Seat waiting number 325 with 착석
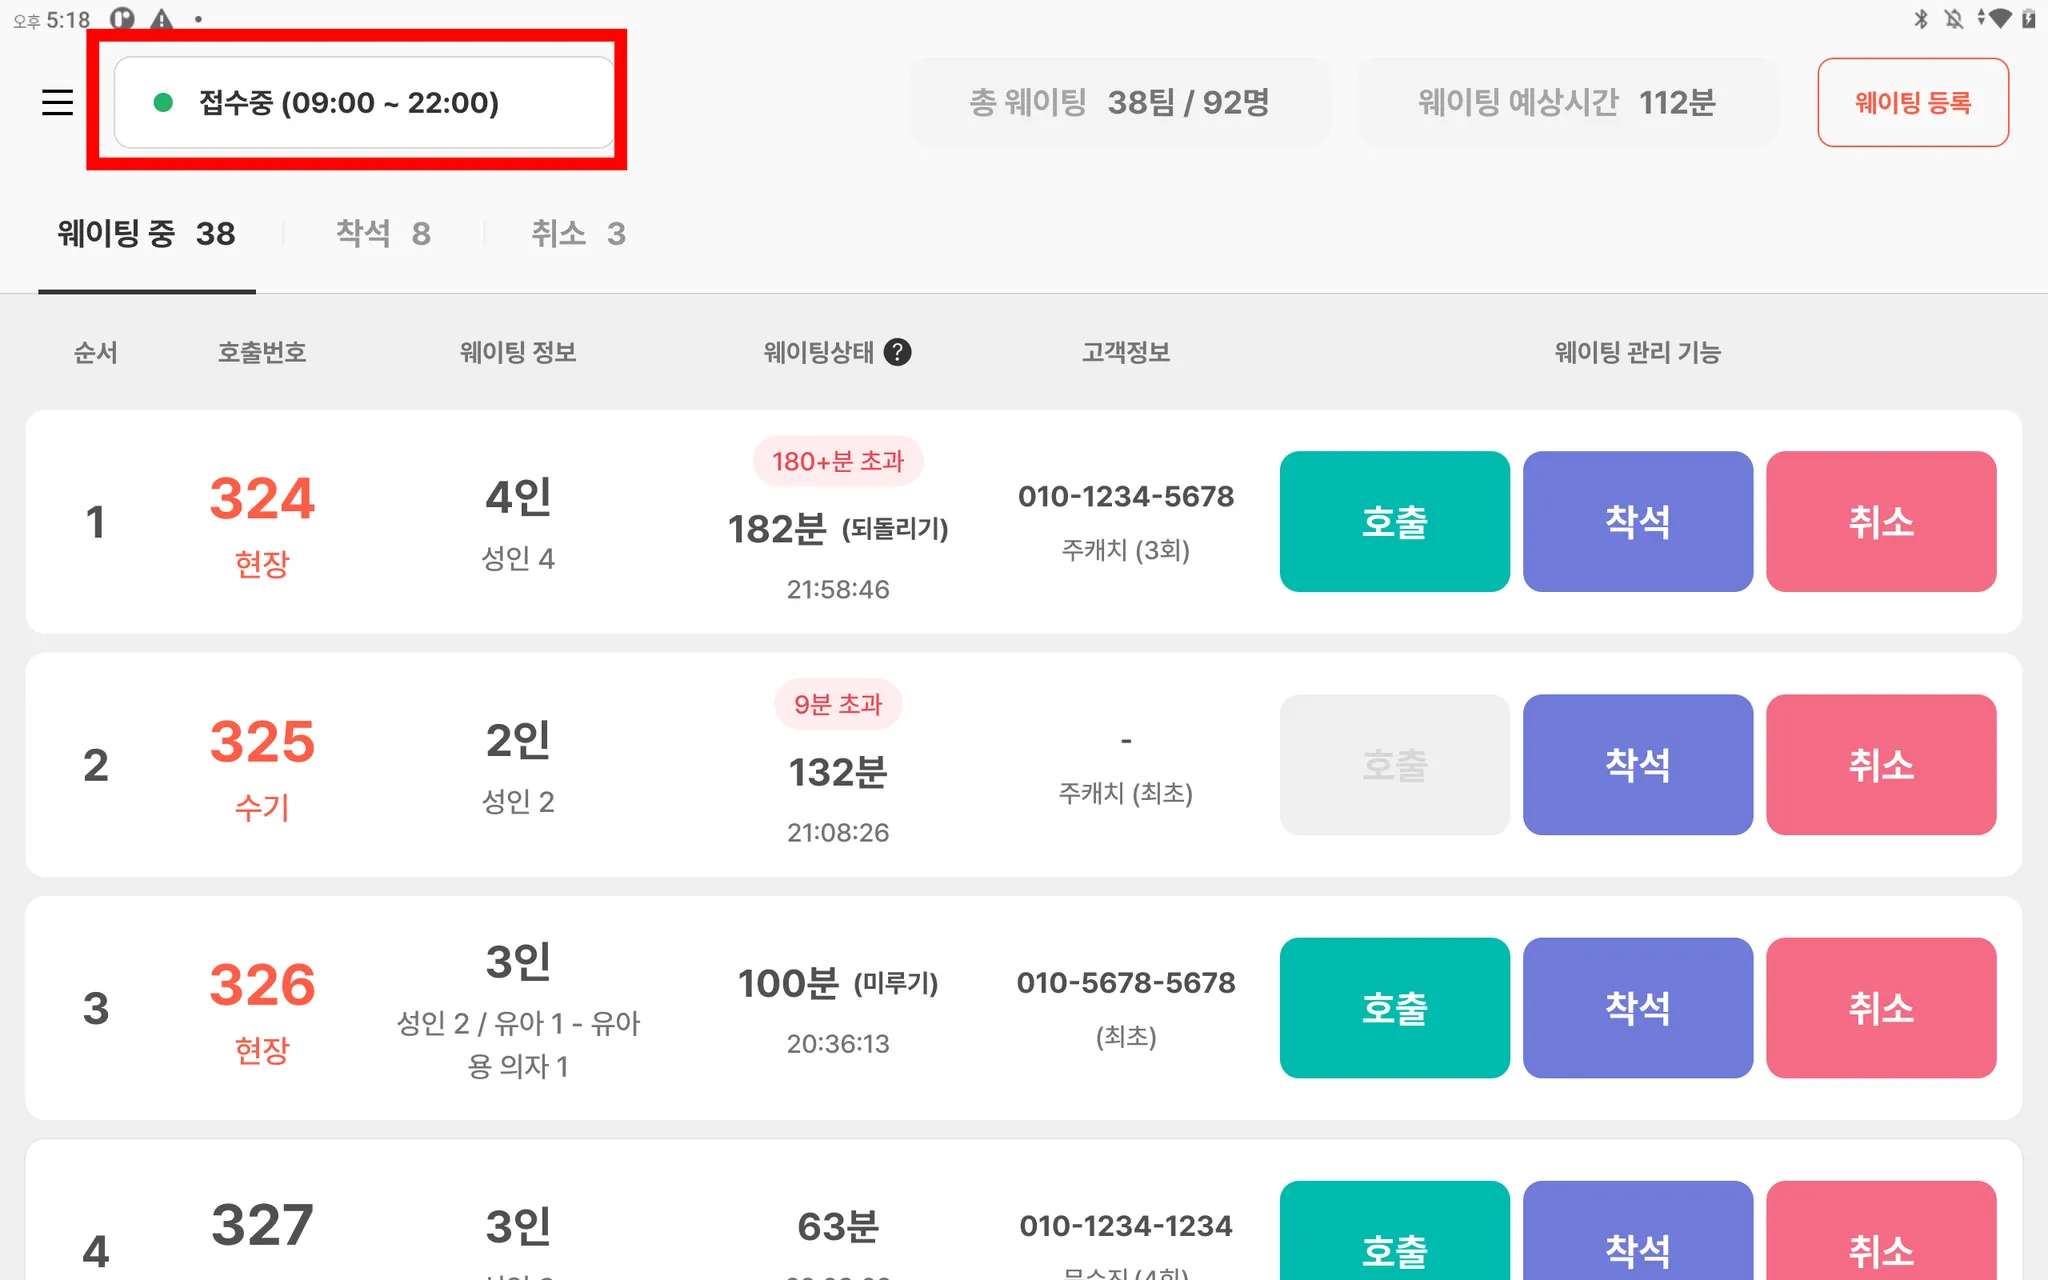 [1637, 765]
